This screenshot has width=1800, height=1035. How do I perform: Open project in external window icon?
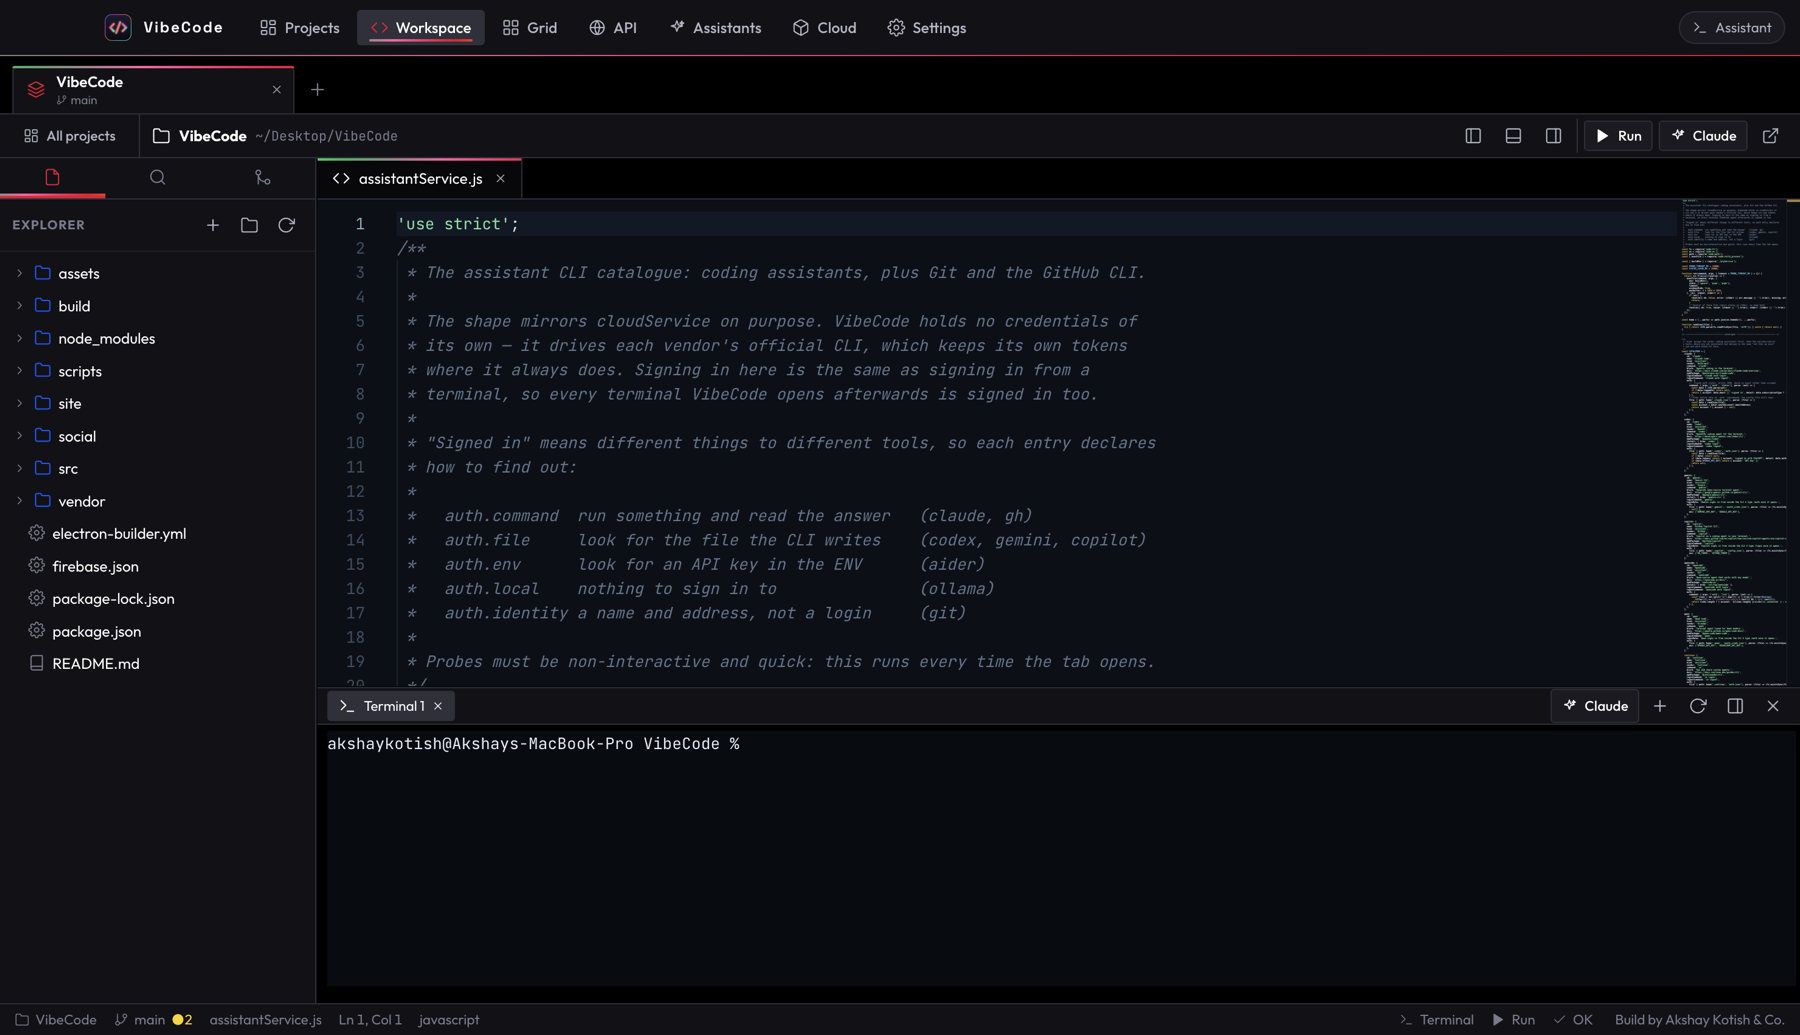point(1770,136)
